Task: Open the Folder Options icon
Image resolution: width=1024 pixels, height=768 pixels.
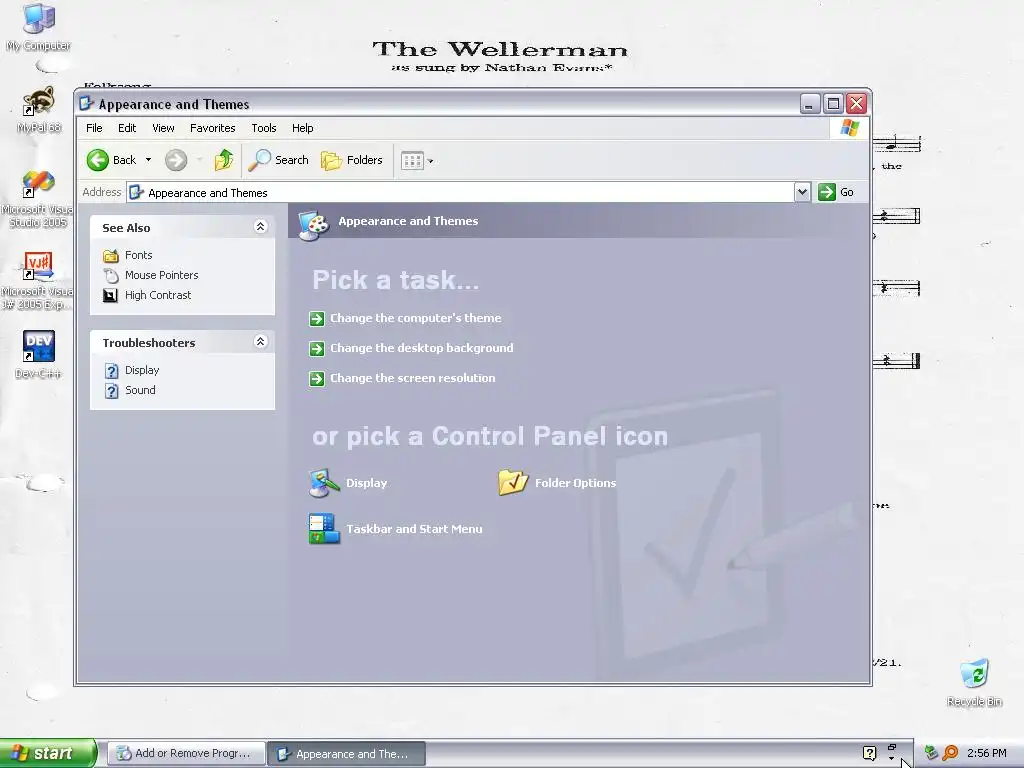Action: click(513, 483)
